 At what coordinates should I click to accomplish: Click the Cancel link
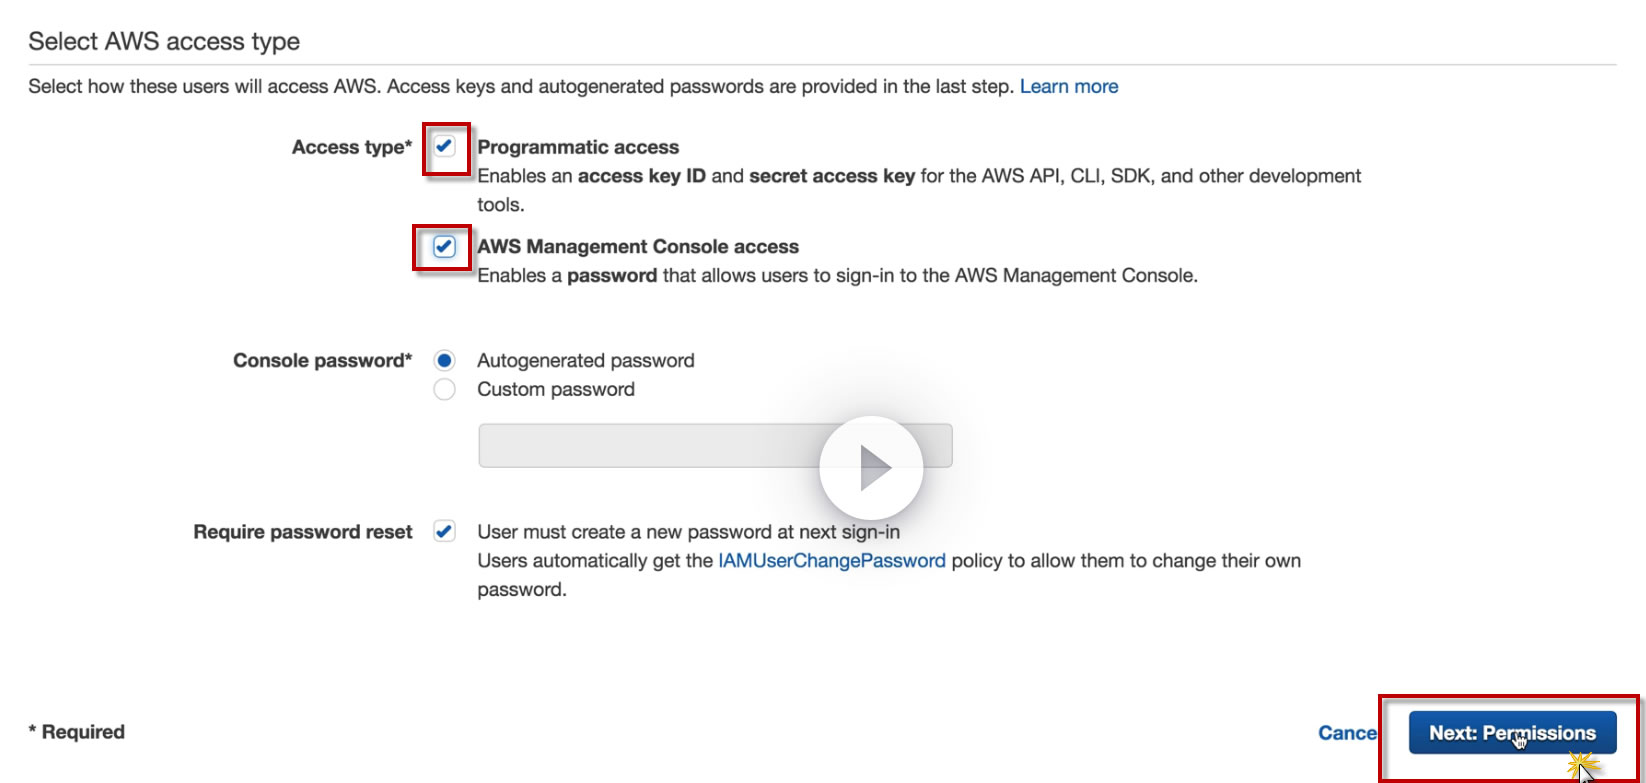tap(1347, 733)
